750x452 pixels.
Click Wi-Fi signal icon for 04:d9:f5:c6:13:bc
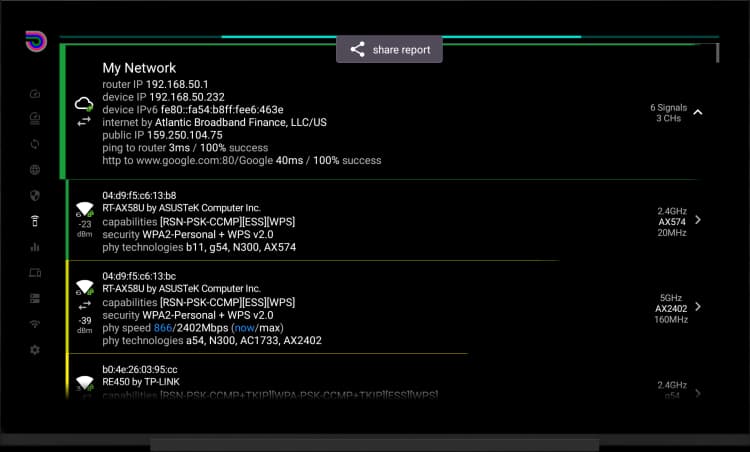click(x=85, y=287)
